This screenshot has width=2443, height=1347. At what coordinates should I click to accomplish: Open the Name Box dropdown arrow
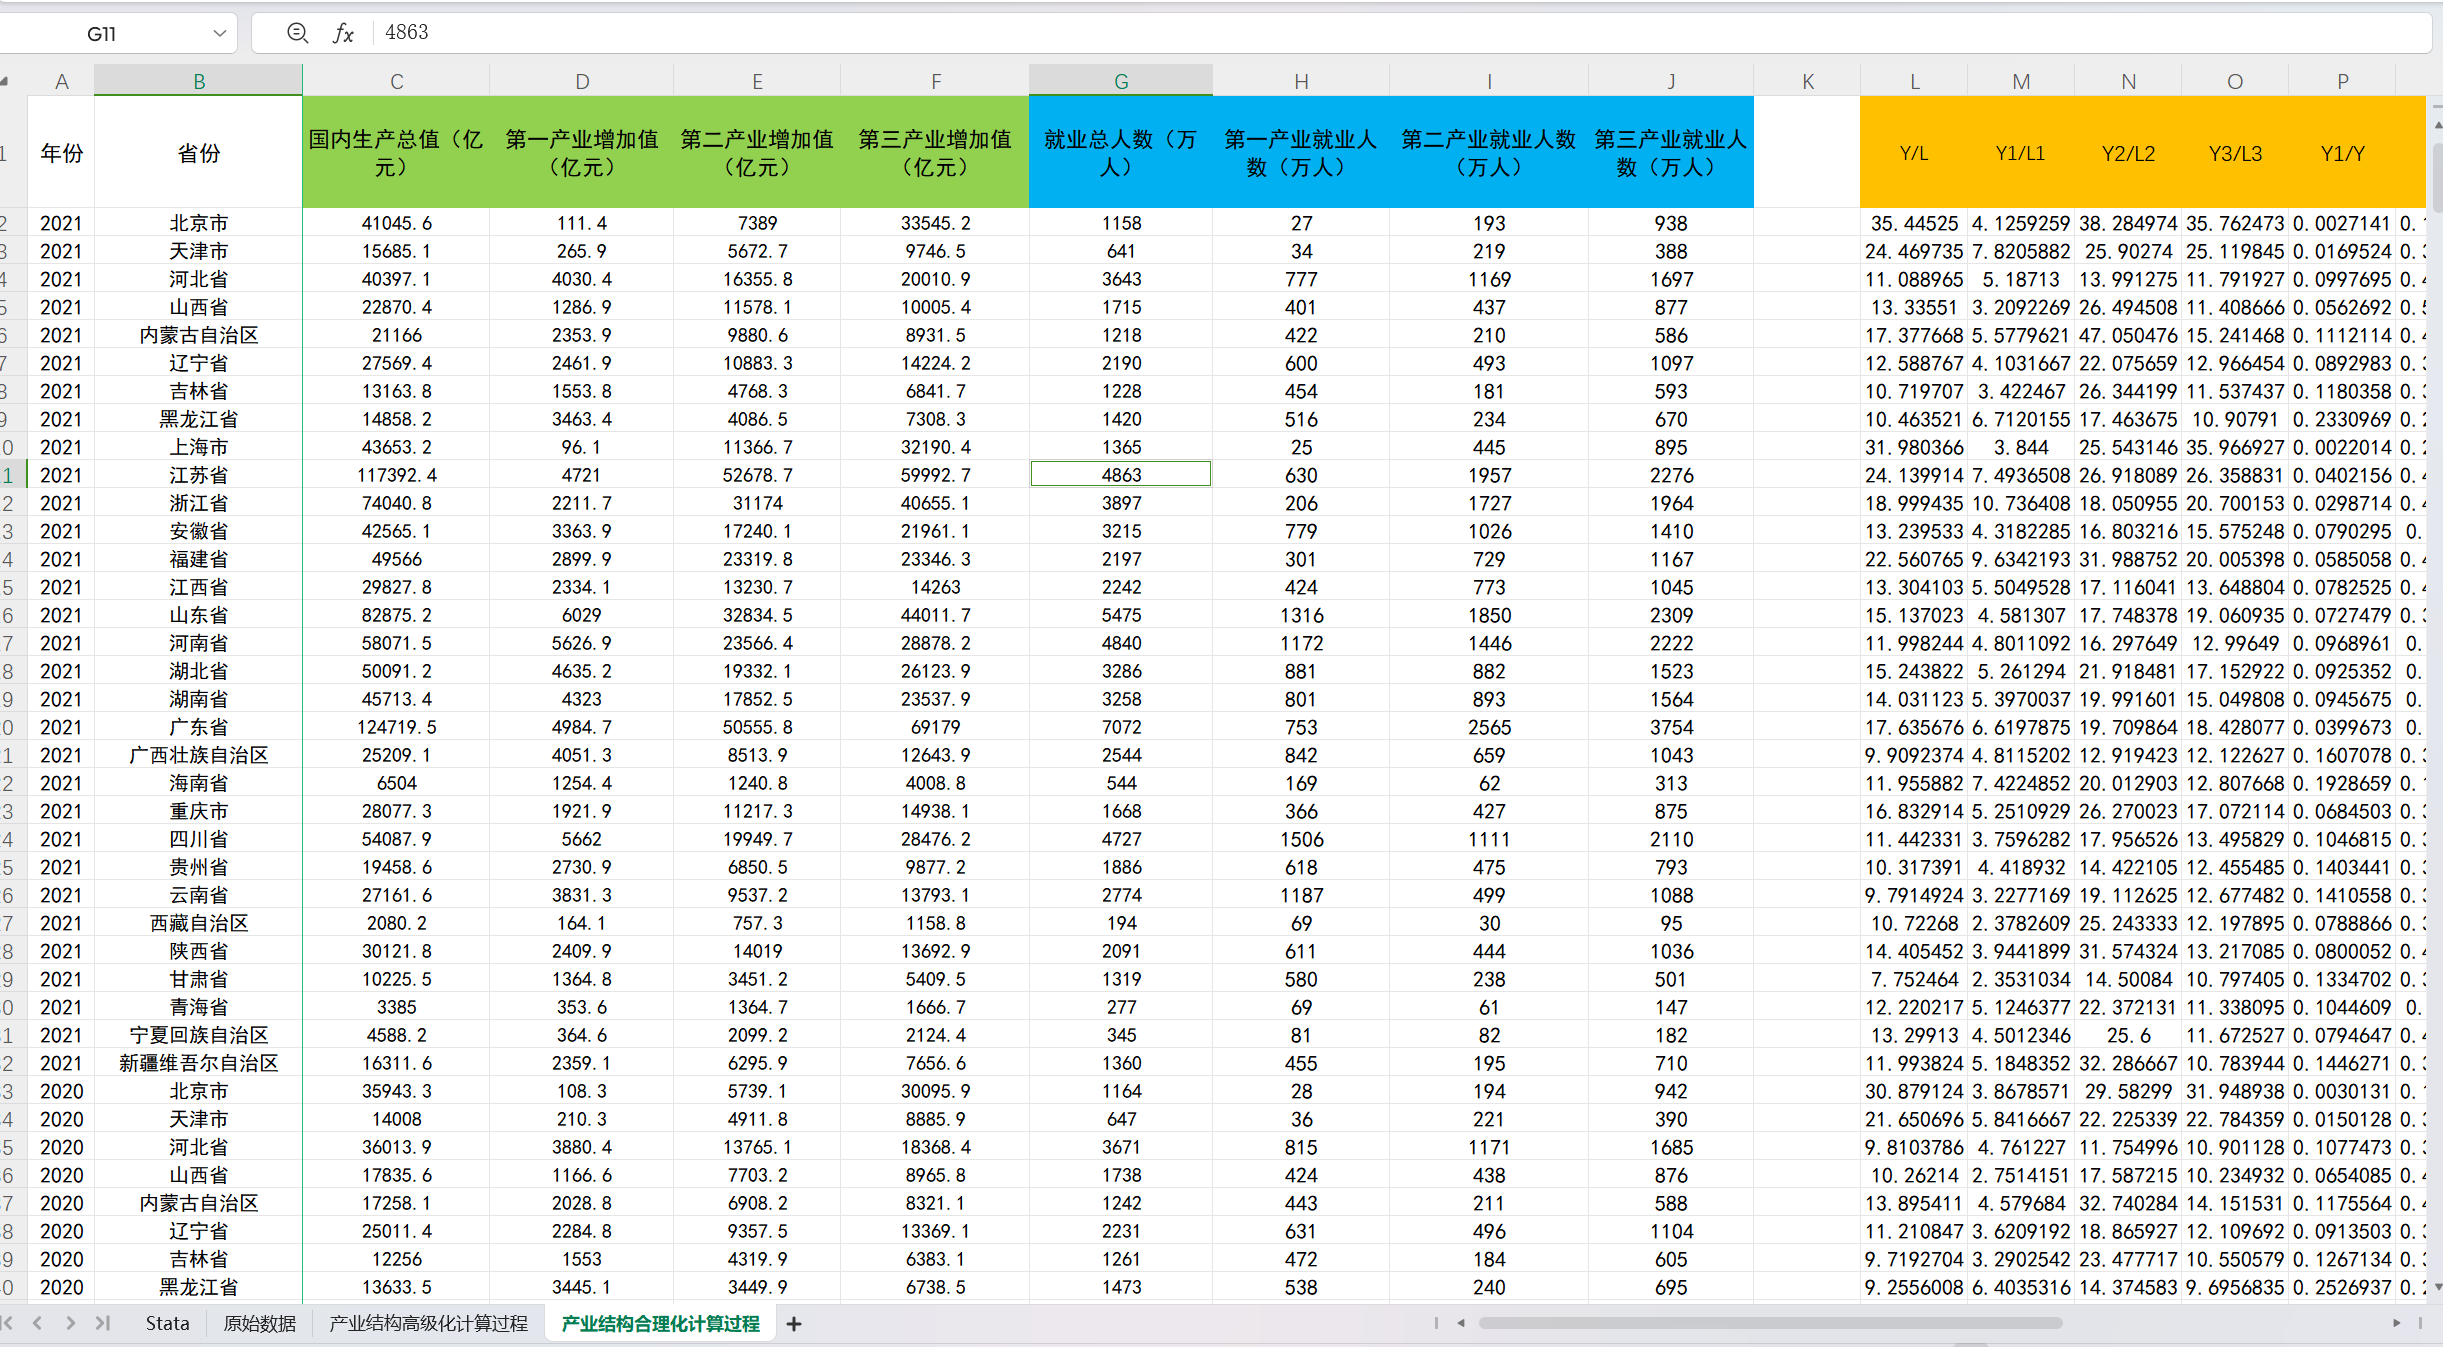point(219,33)
